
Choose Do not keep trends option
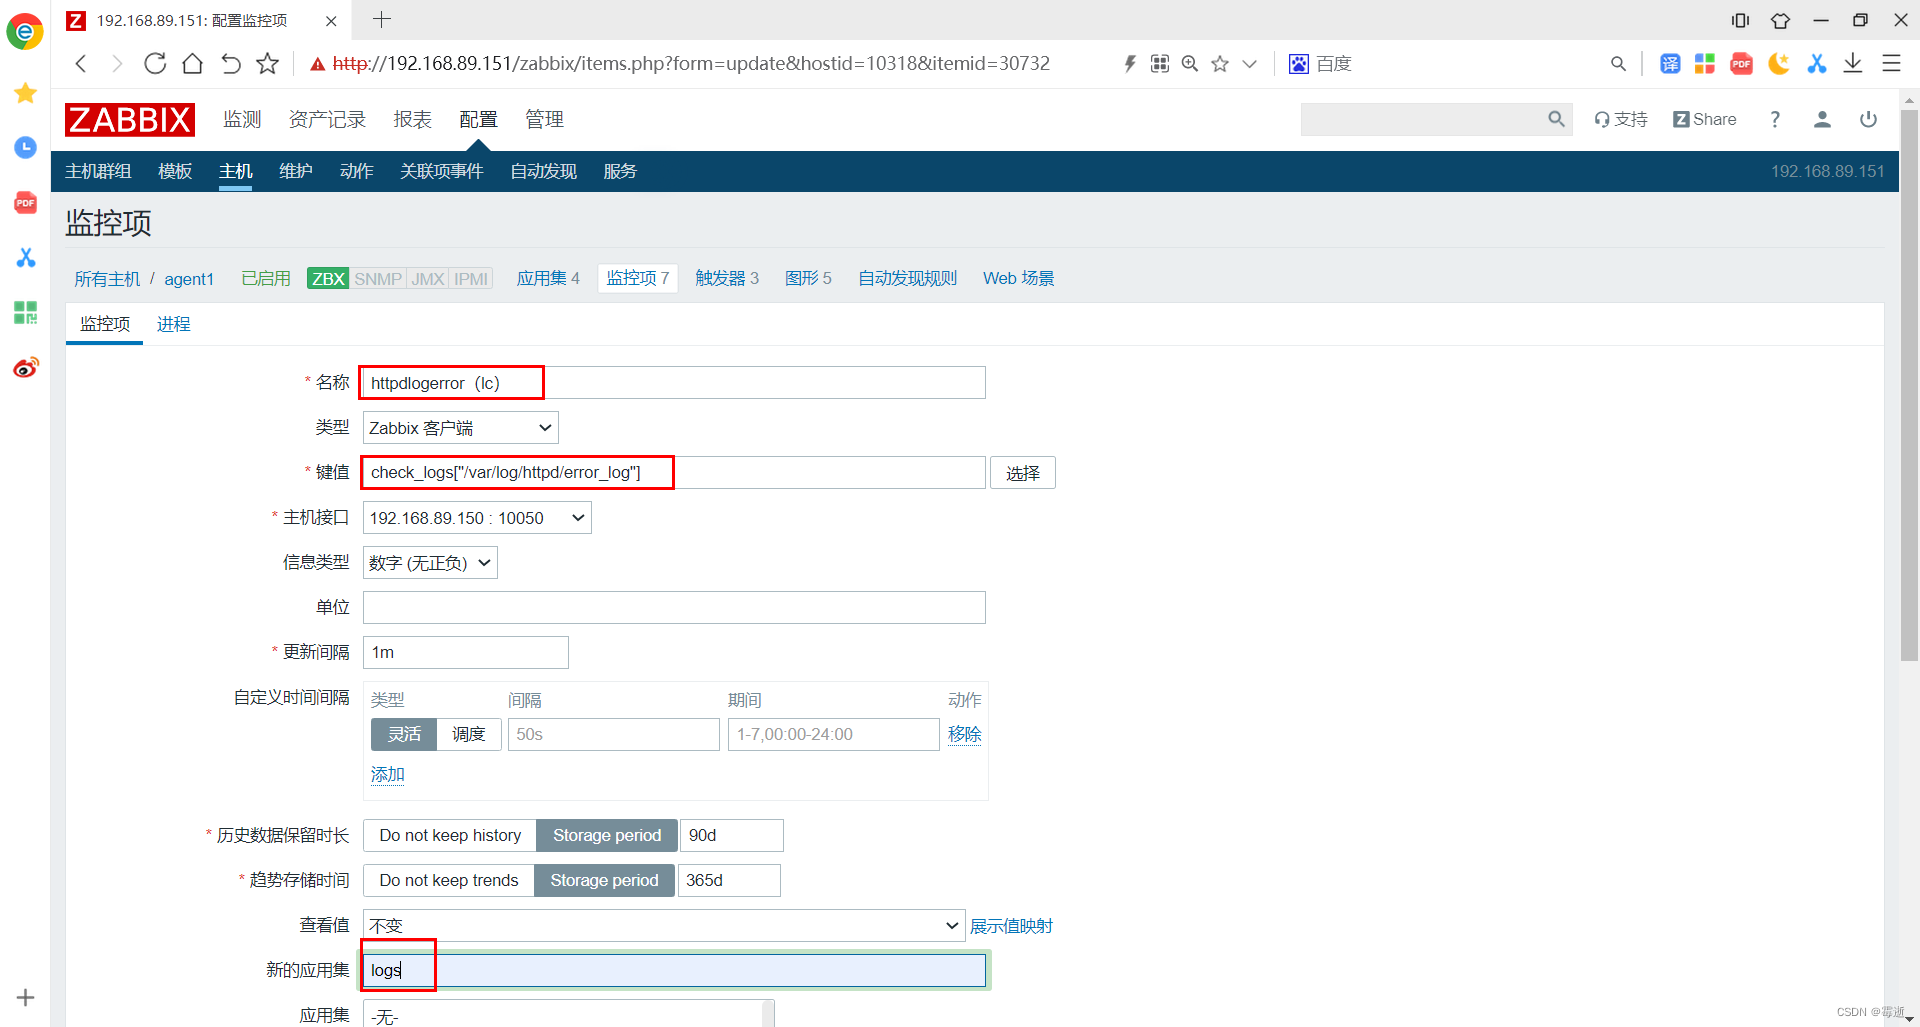449,880
